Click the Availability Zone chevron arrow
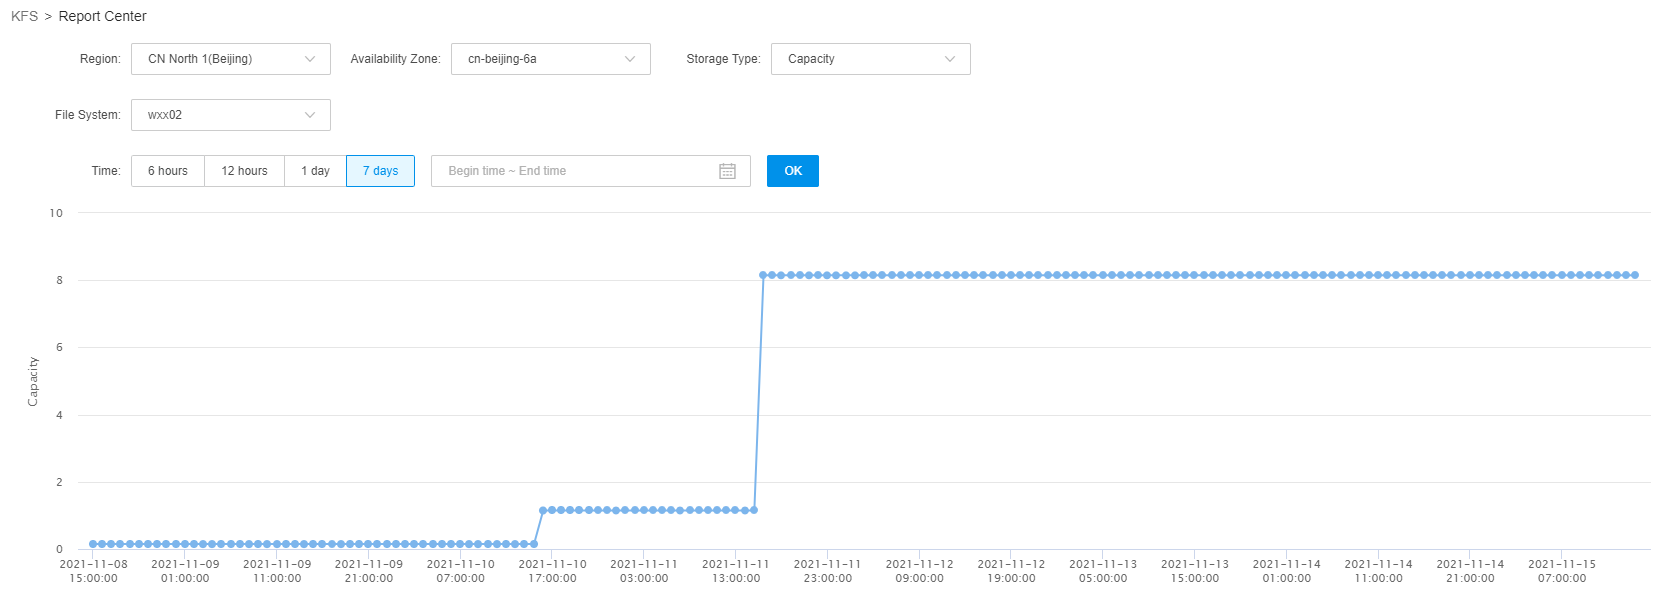This screenshot has height=606, width=1662. 630,59
